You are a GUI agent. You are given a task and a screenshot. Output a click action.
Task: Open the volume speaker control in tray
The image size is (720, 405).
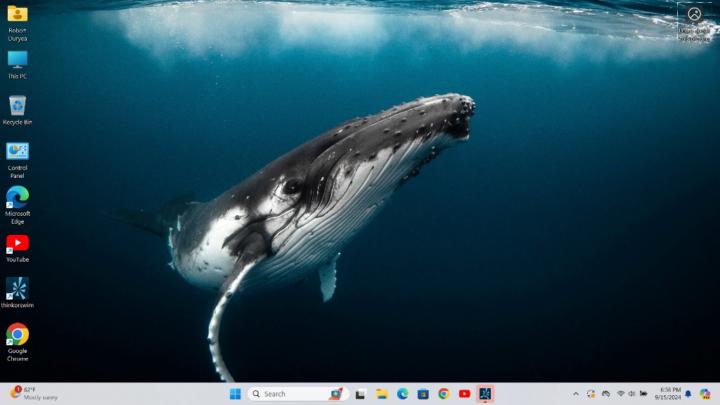631,394
